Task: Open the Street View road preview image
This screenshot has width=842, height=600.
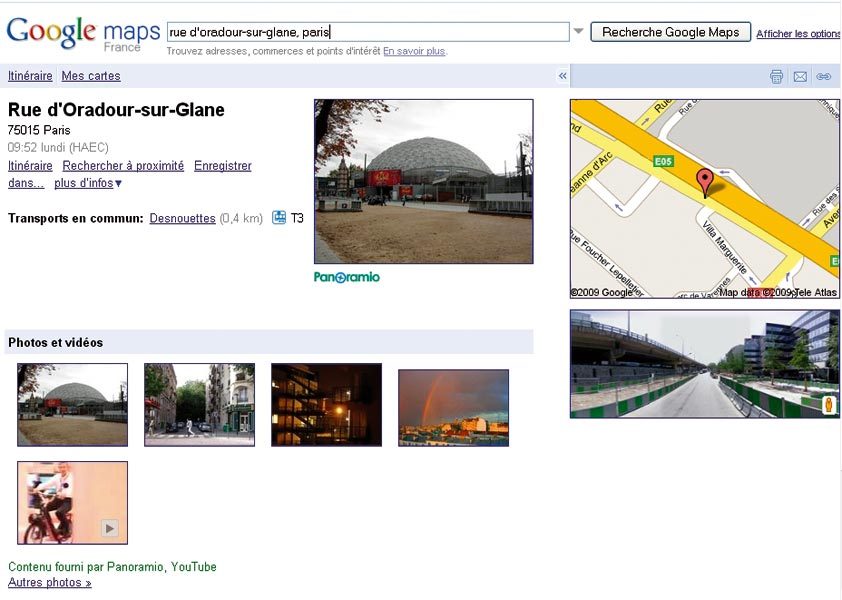Action: click(705, 364)
